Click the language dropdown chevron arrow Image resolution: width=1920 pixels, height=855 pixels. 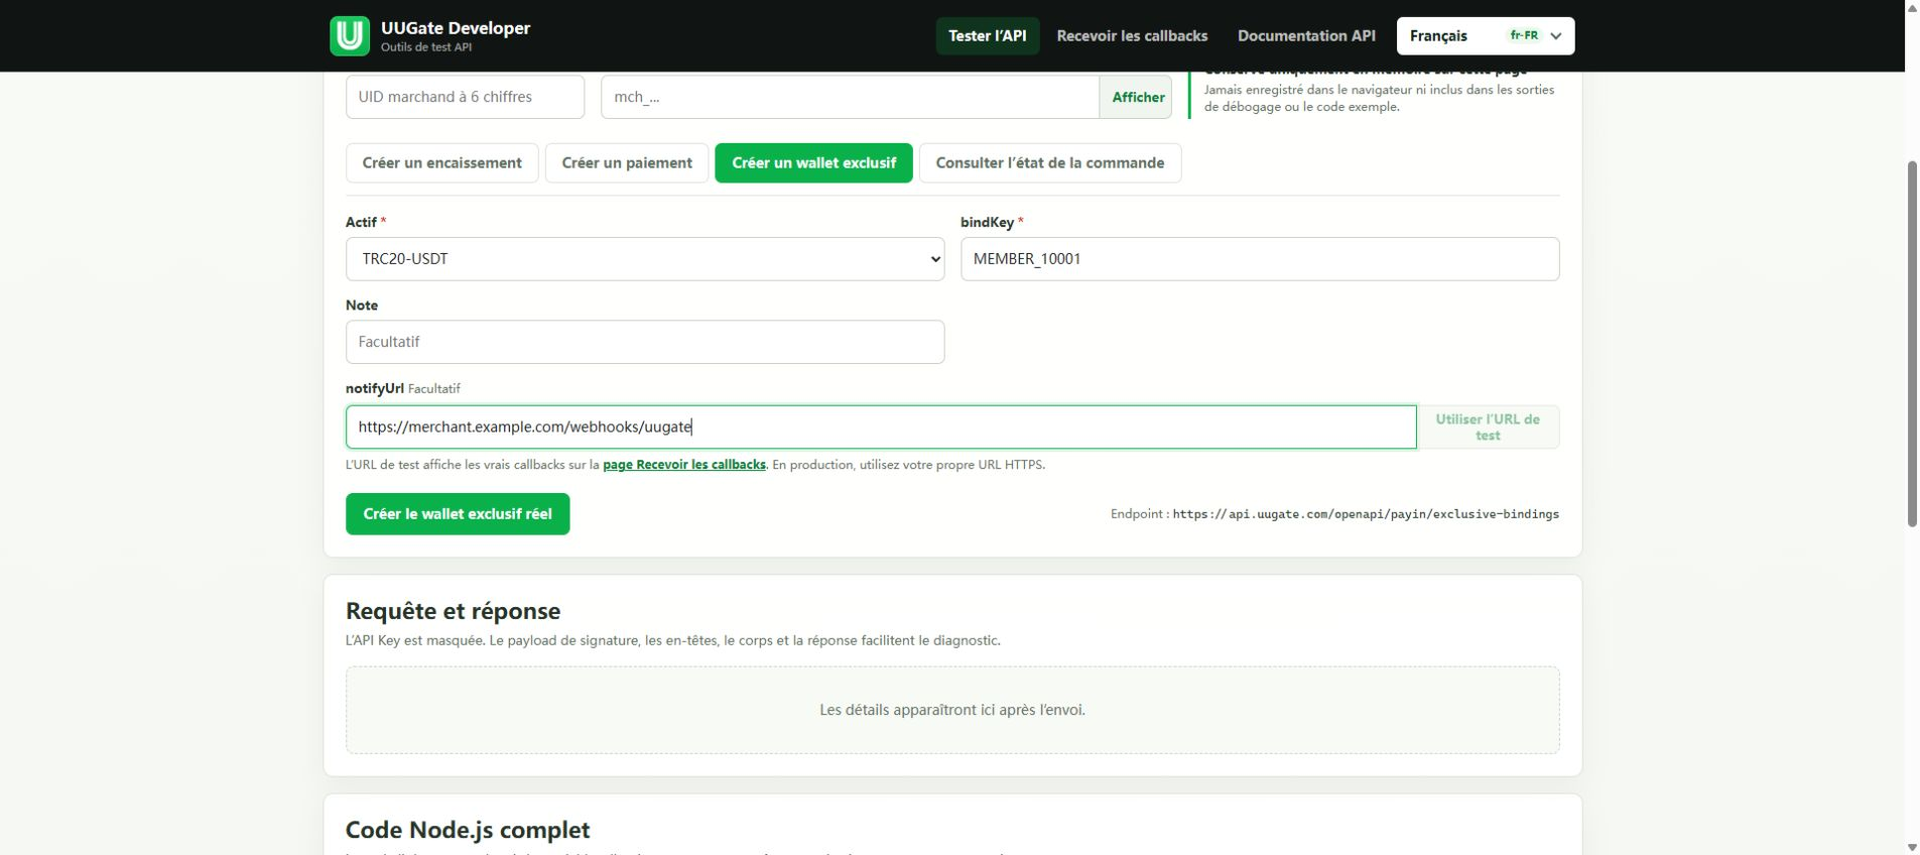pos(1556,36)
